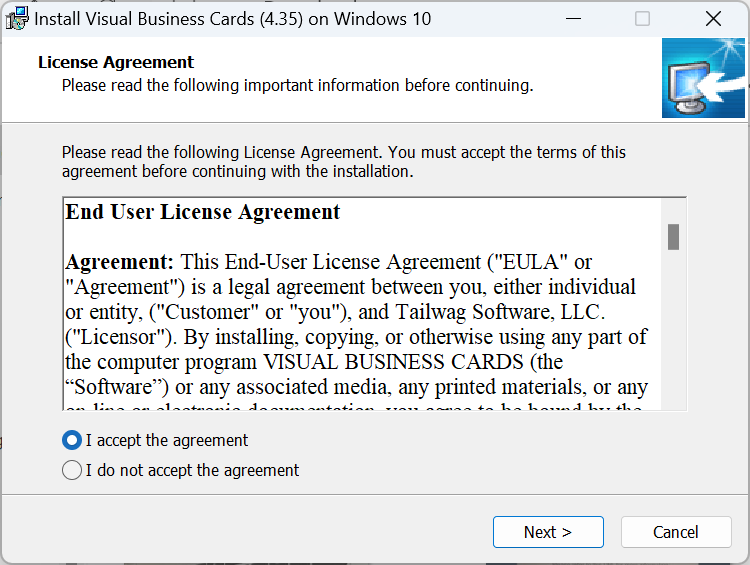Click the "End User License Agreement" heading
Image resolution: width=750 pixels, height=565 pixels.
pos(203,212)
